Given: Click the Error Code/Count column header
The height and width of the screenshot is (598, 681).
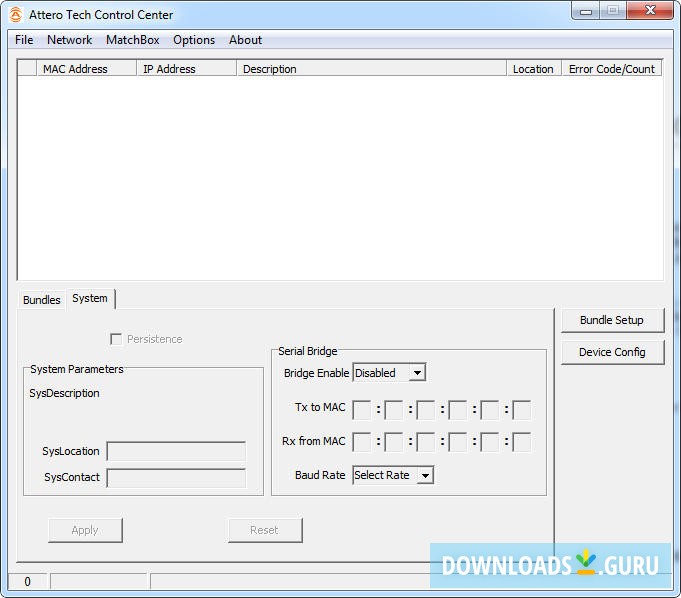Looking at the screenshot, I should (612, 69).
